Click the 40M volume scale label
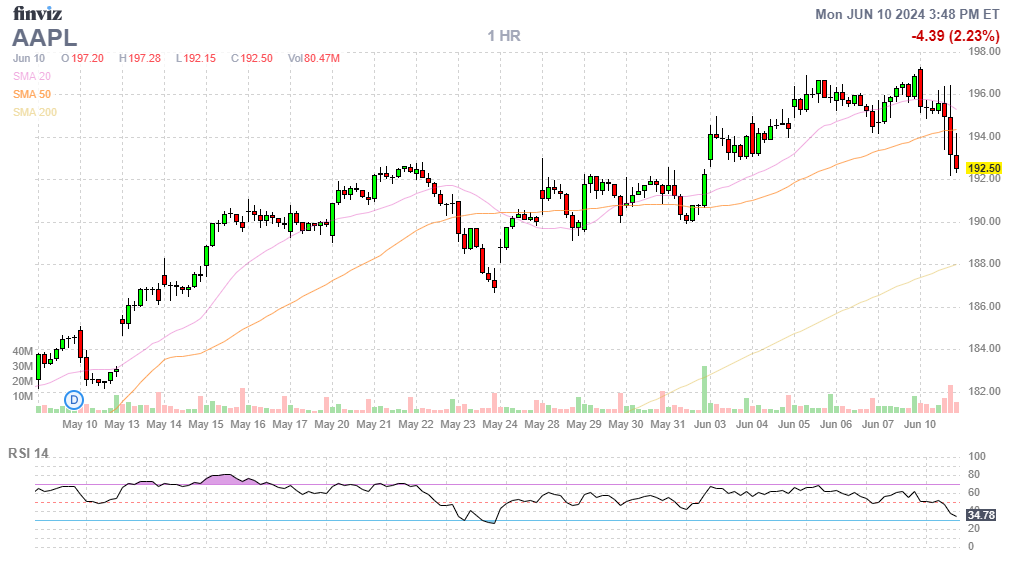This screenshot has width=1013, height=562. pos(23,352)
